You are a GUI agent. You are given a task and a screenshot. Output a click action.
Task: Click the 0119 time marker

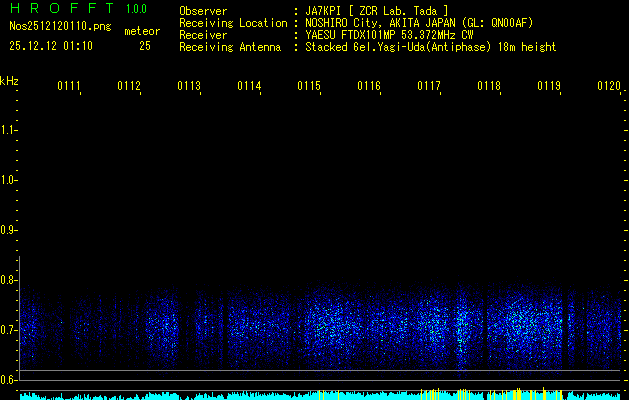[549, 86]
